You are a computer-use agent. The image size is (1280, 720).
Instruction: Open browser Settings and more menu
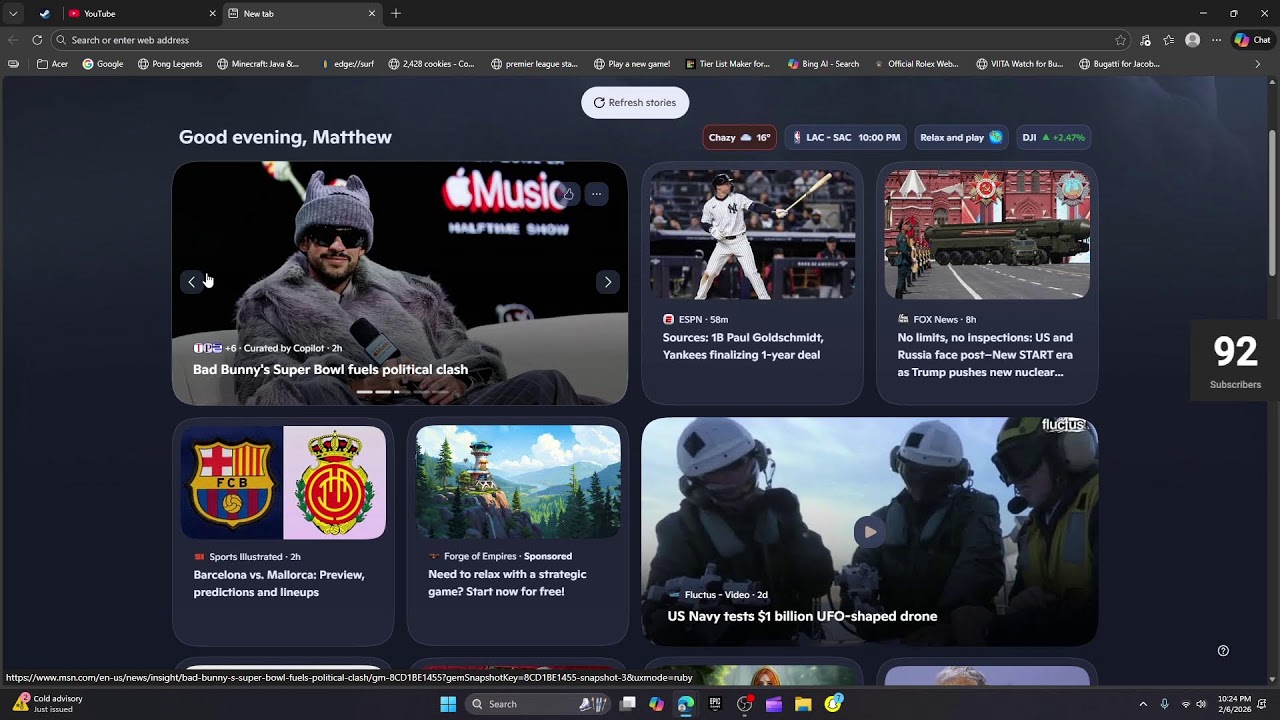click(1216, 40)
